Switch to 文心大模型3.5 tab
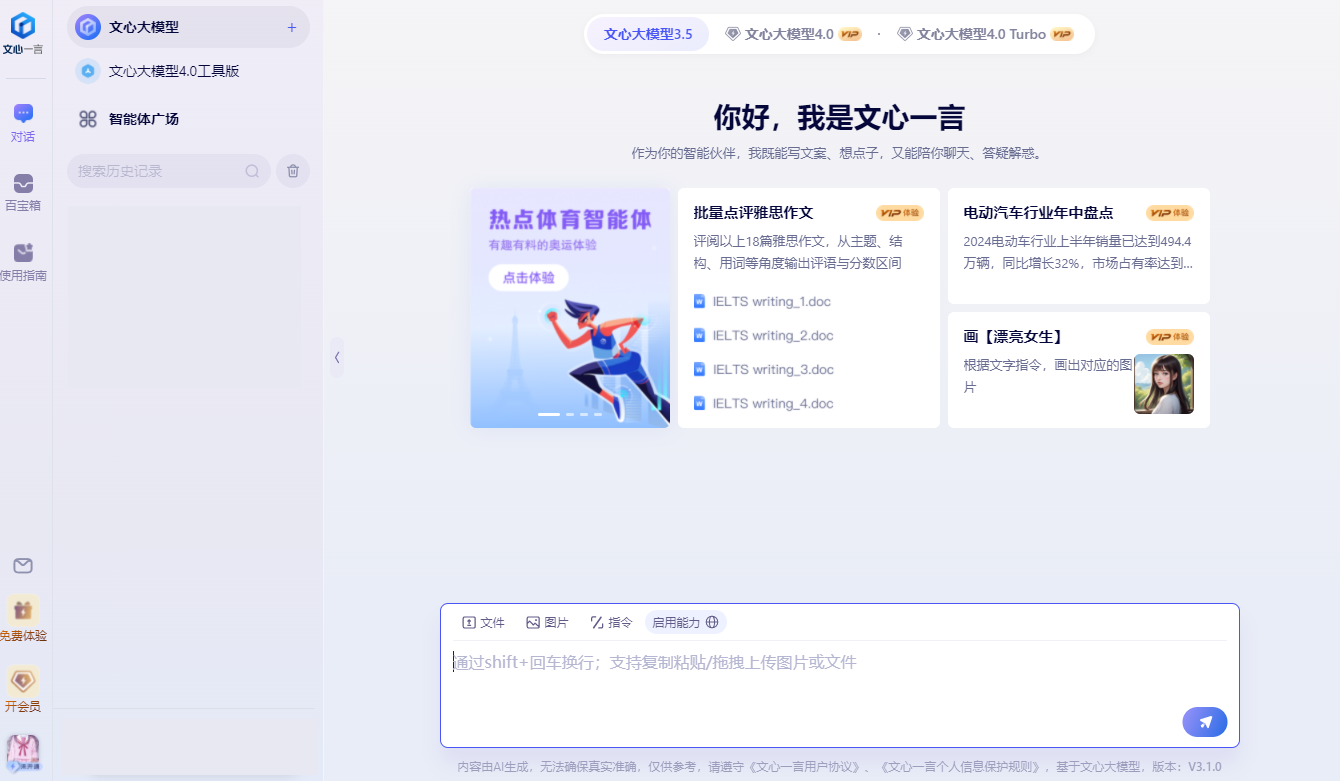The width and height of the screenshot is (1340, 781). tap(648, 34)
